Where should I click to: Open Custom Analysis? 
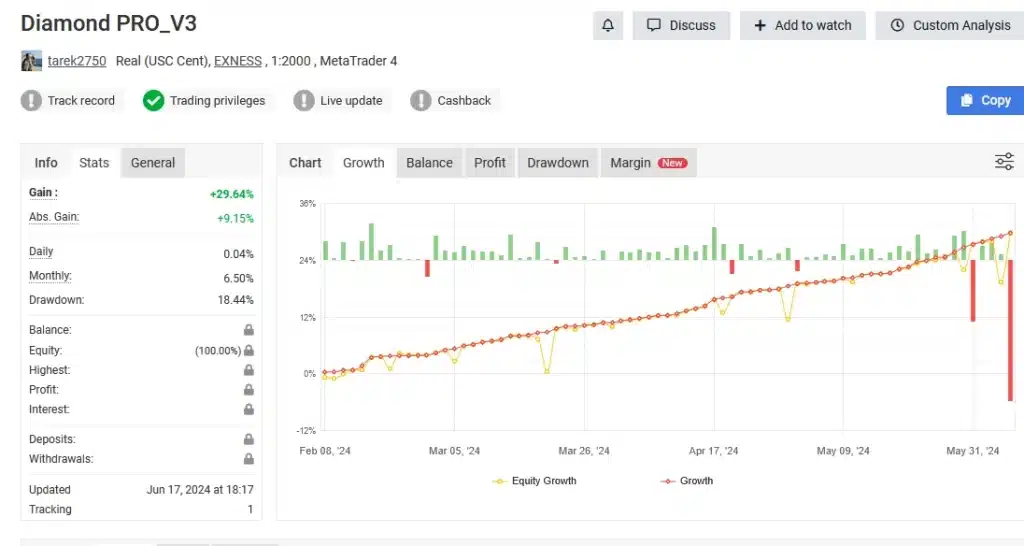[950, 25]
